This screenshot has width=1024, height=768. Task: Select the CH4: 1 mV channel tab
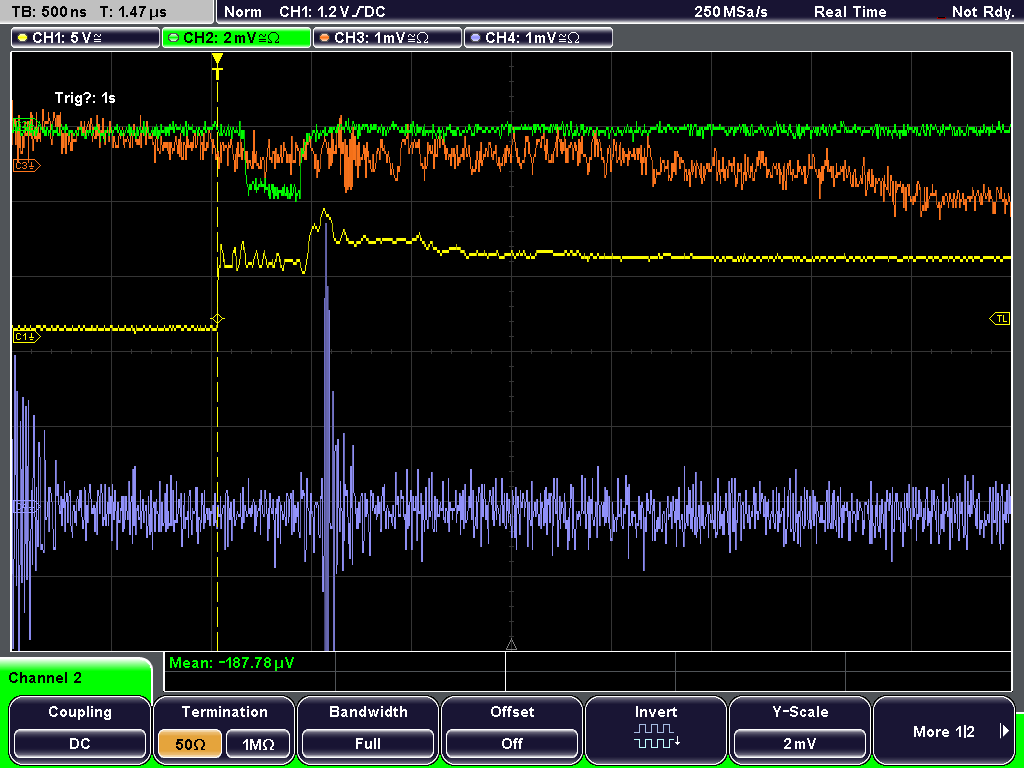[x=538, y=38]
